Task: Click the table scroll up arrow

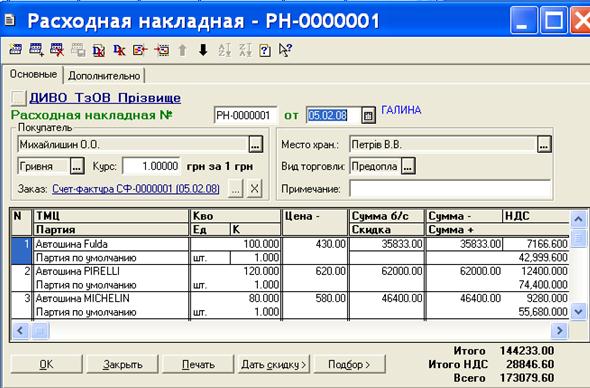Action: [578, 219]
